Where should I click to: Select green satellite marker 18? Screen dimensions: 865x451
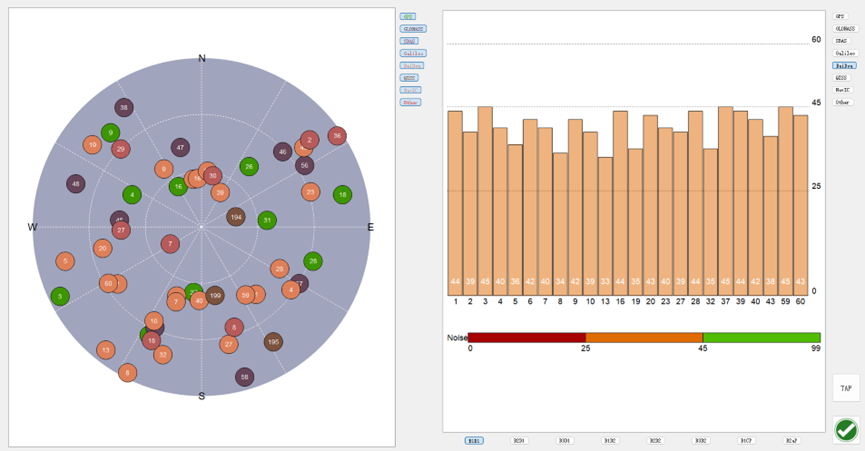343,195
